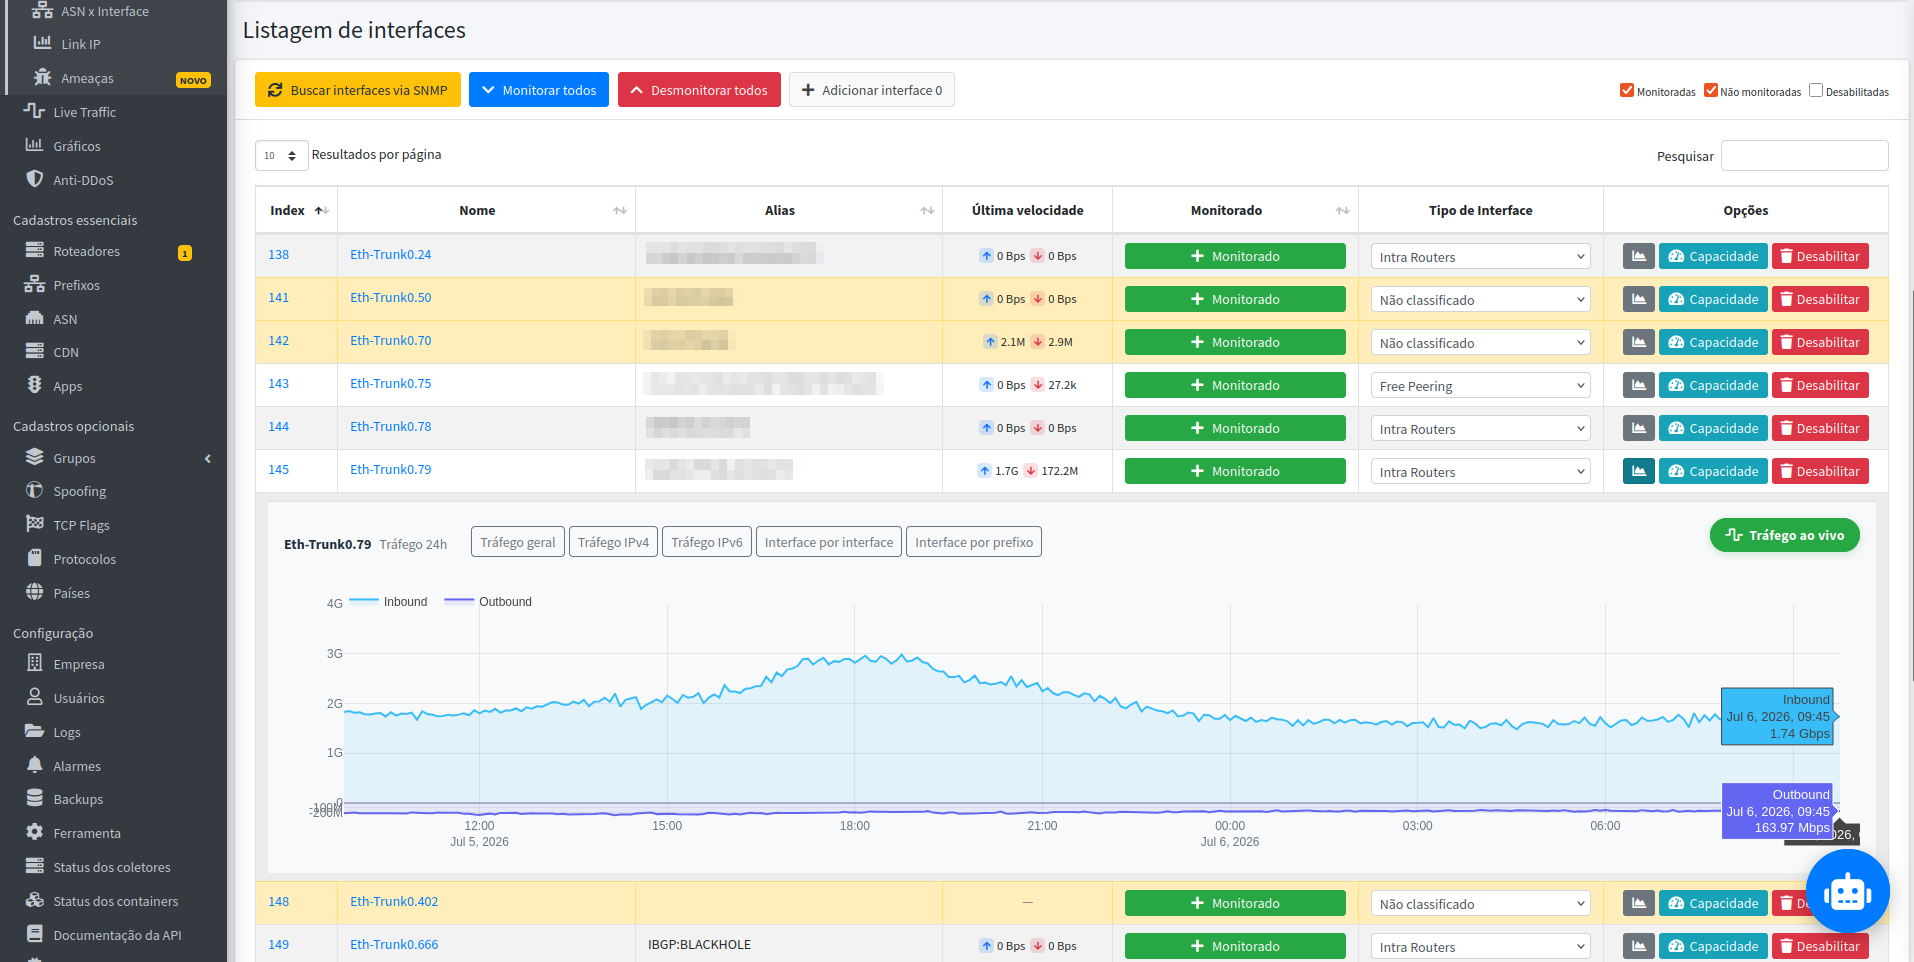The height and width of the screenshot is (962, 1914).
Task: Open Status dos coletores
Action: tap(111, 867)
